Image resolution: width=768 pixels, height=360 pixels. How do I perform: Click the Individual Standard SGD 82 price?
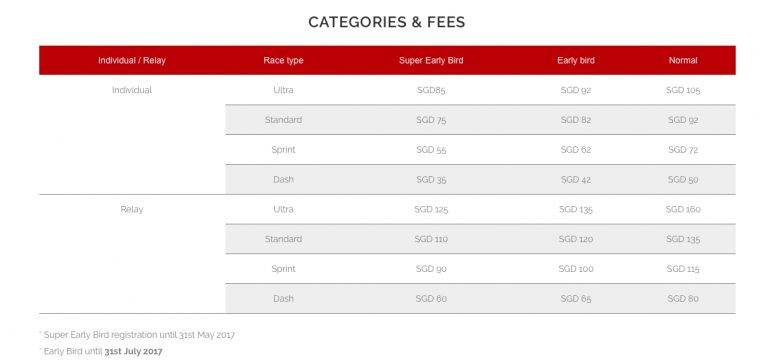click(x=576, y=120)
